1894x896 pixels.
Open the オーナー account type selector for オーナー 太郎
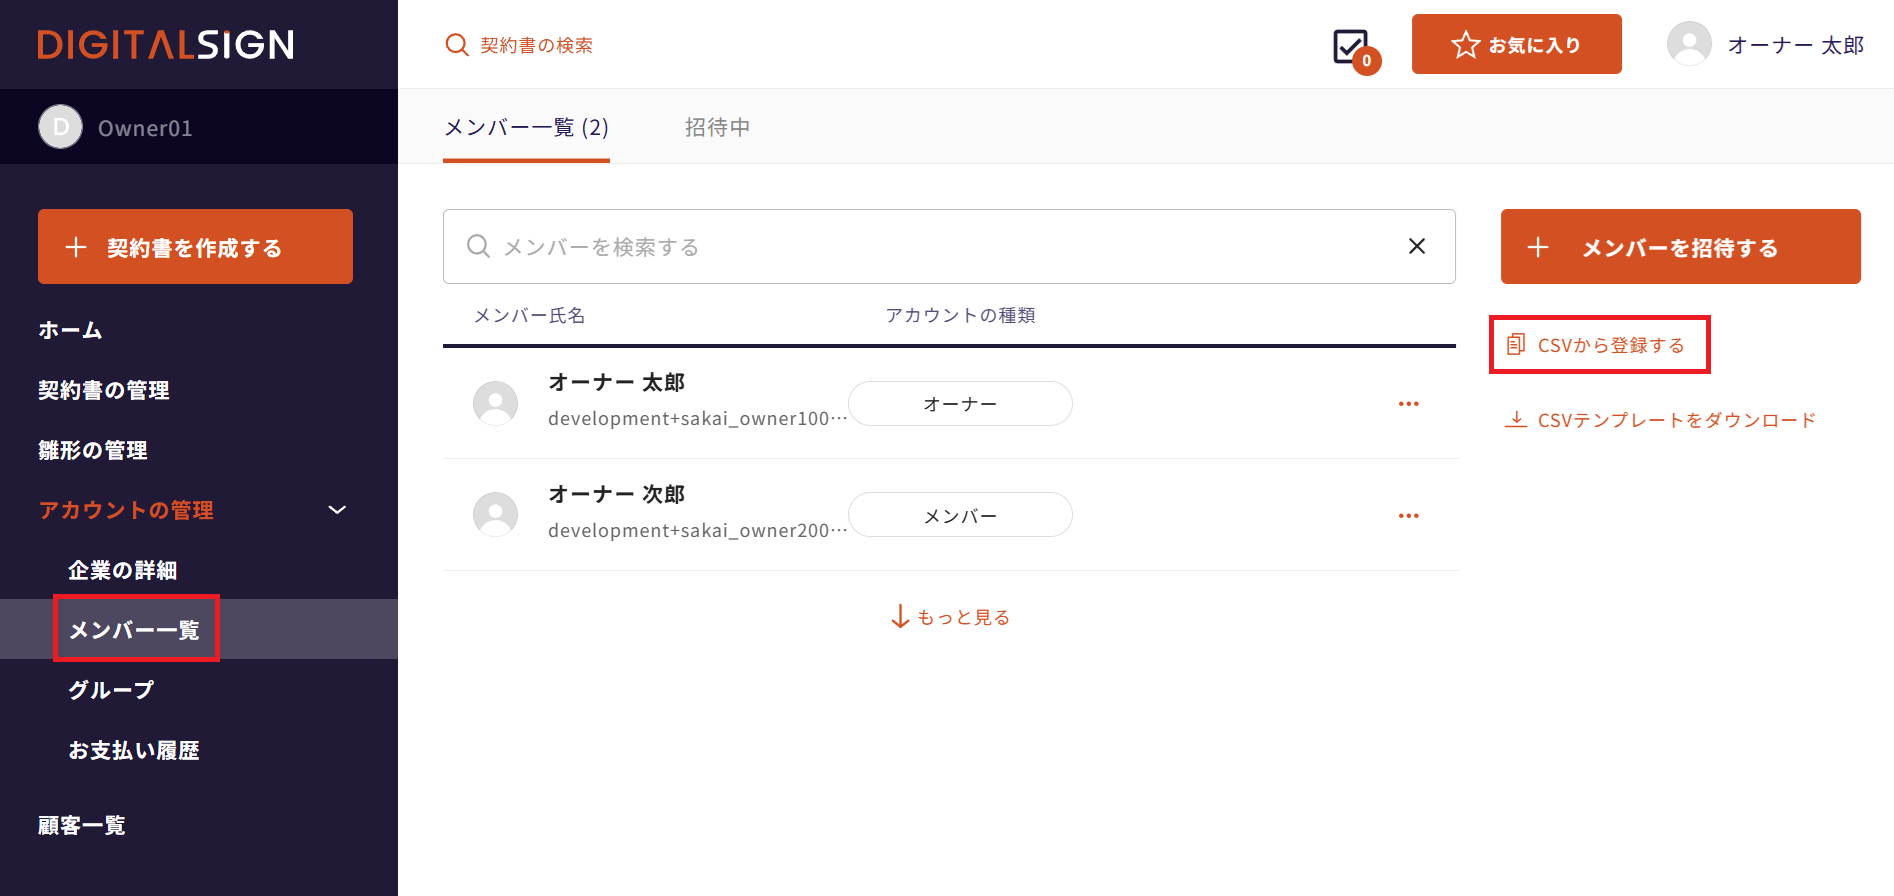pos(960,404)
